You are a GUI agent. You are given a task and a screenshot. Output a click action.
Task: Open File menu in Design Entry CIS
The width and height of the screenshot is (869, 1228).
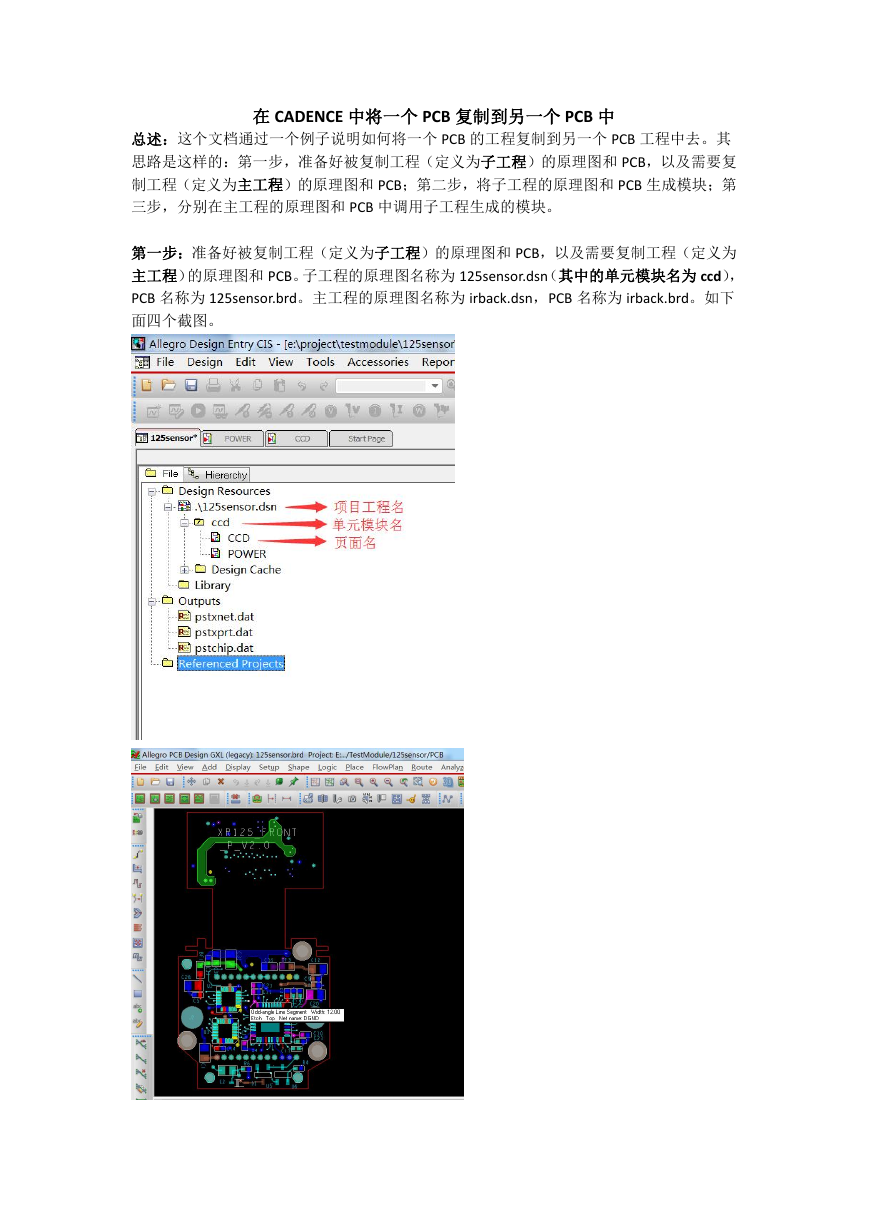[165, 362]
